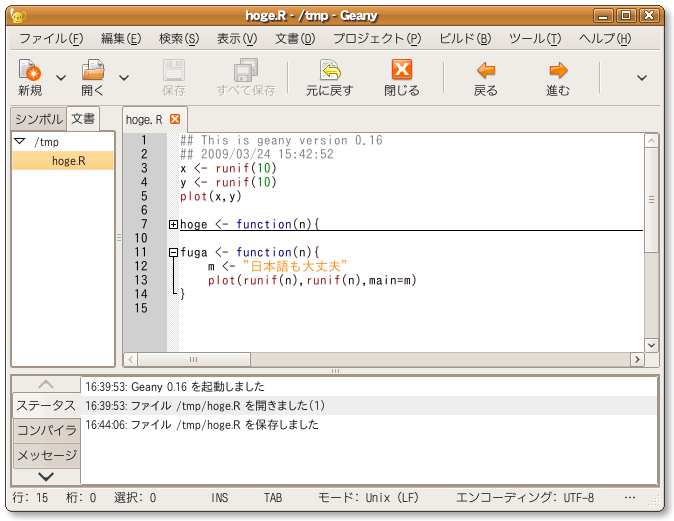Click the 新規 (New file) toolbar icon

[30, 71]
